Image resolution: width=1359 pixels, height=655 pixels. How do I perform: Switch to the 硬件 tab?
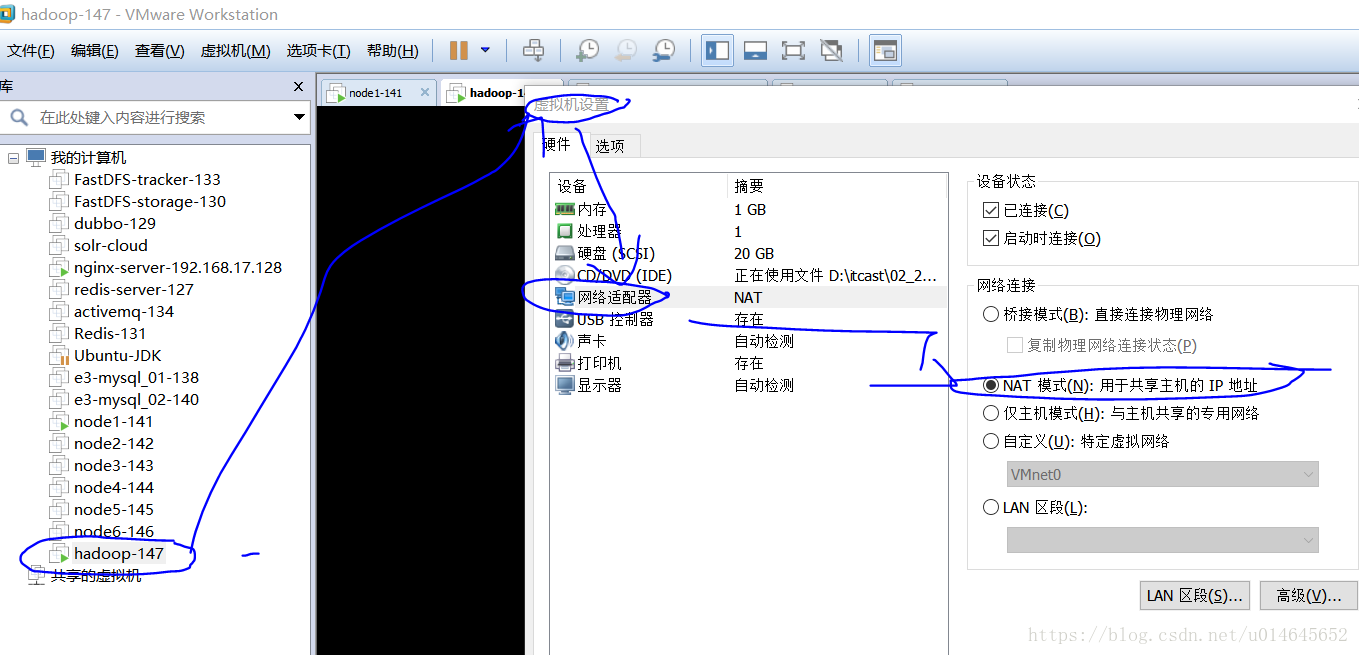[x=557, y=145]
